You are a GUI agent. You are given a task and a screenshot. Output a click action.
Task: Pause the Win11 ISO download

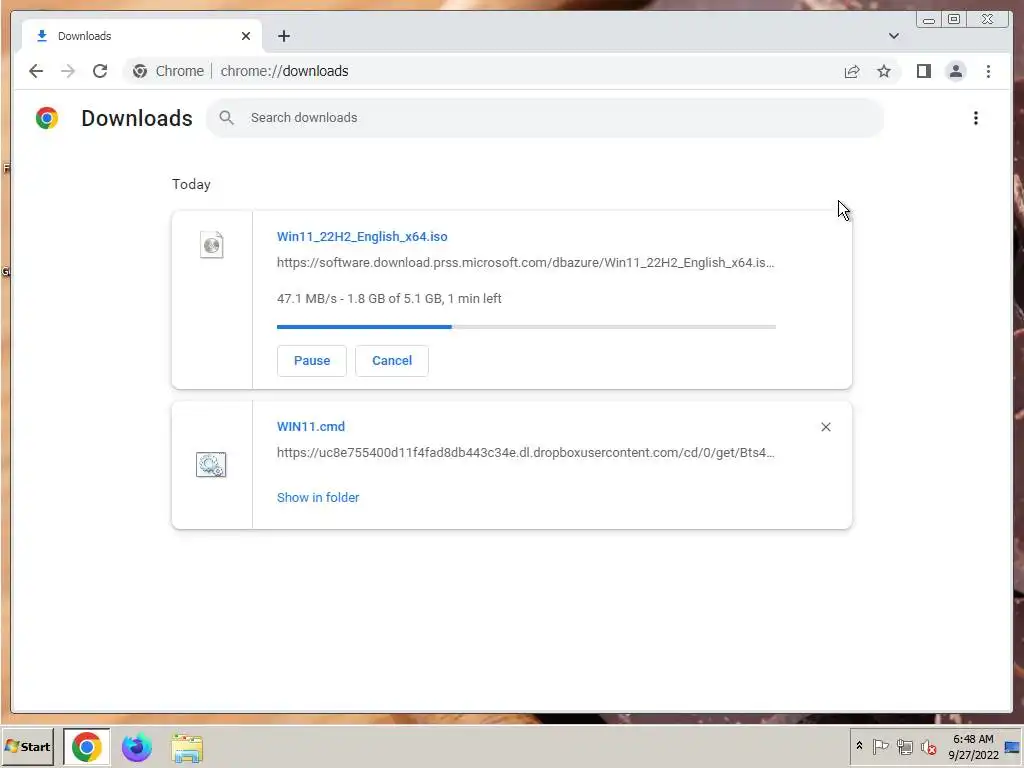[312, 360]
